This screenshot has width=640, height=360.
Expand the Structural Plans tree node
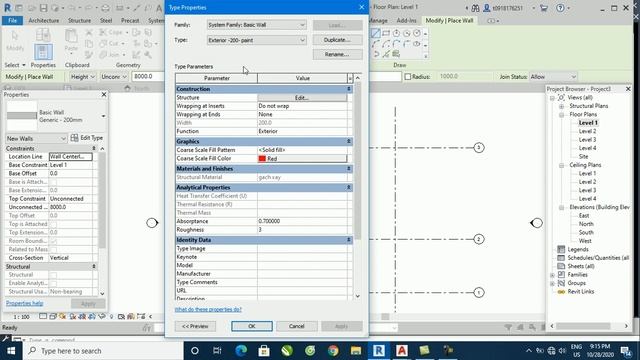tap(562, 106)
